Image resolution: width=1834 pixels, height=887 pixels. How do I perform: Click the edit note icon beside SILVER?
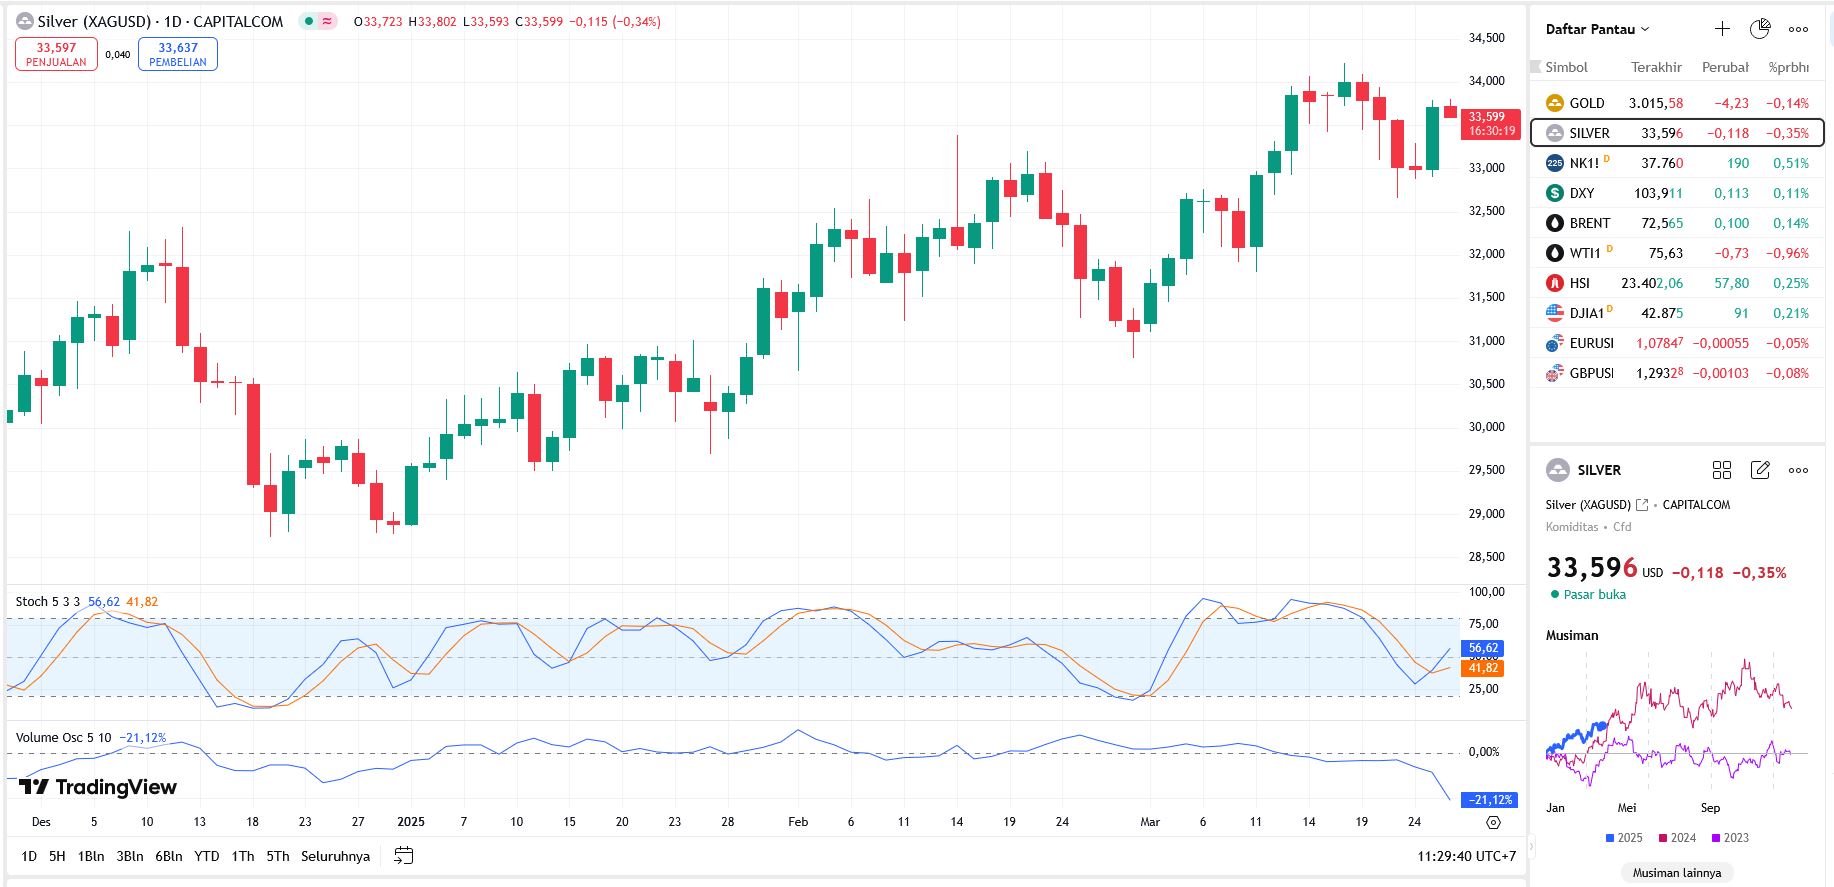[1760, 470]
